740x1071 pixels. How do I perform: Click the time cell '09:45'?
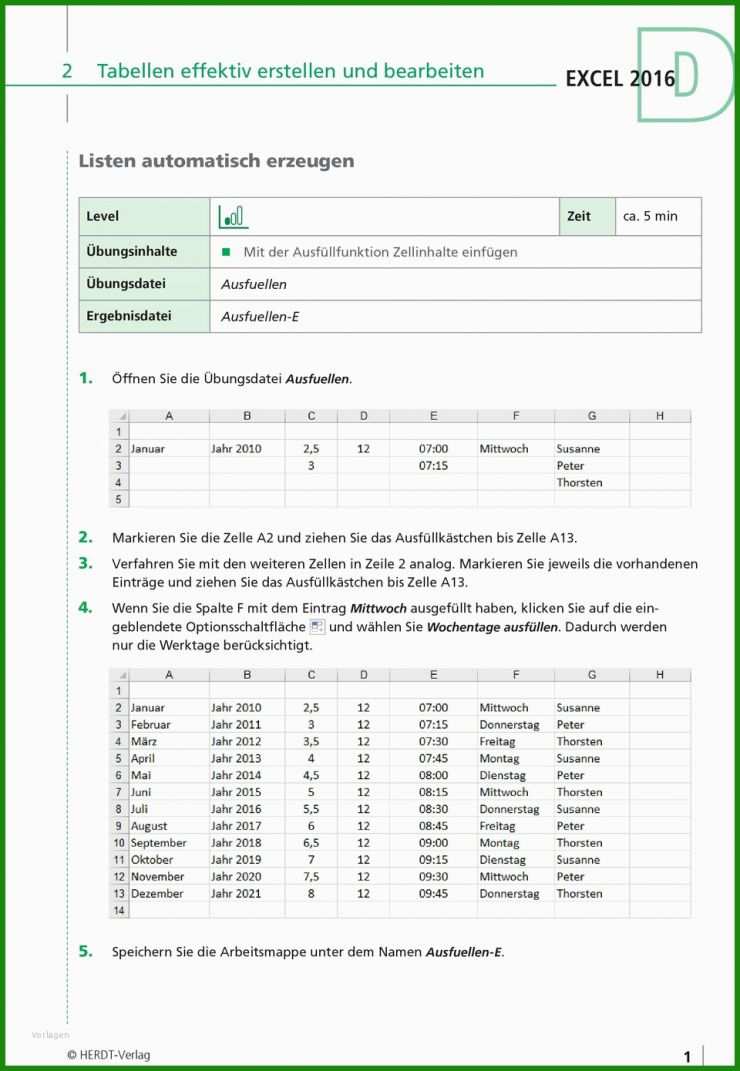[433, 893]
